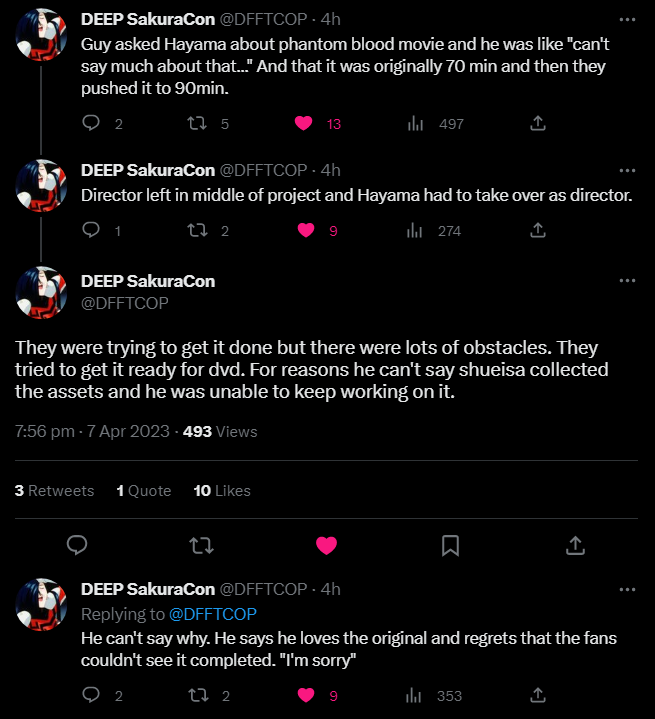The height and width of the screenshot is (719, 655).
Task: Retweet the main tweet
Action: (x=201, y=545)
